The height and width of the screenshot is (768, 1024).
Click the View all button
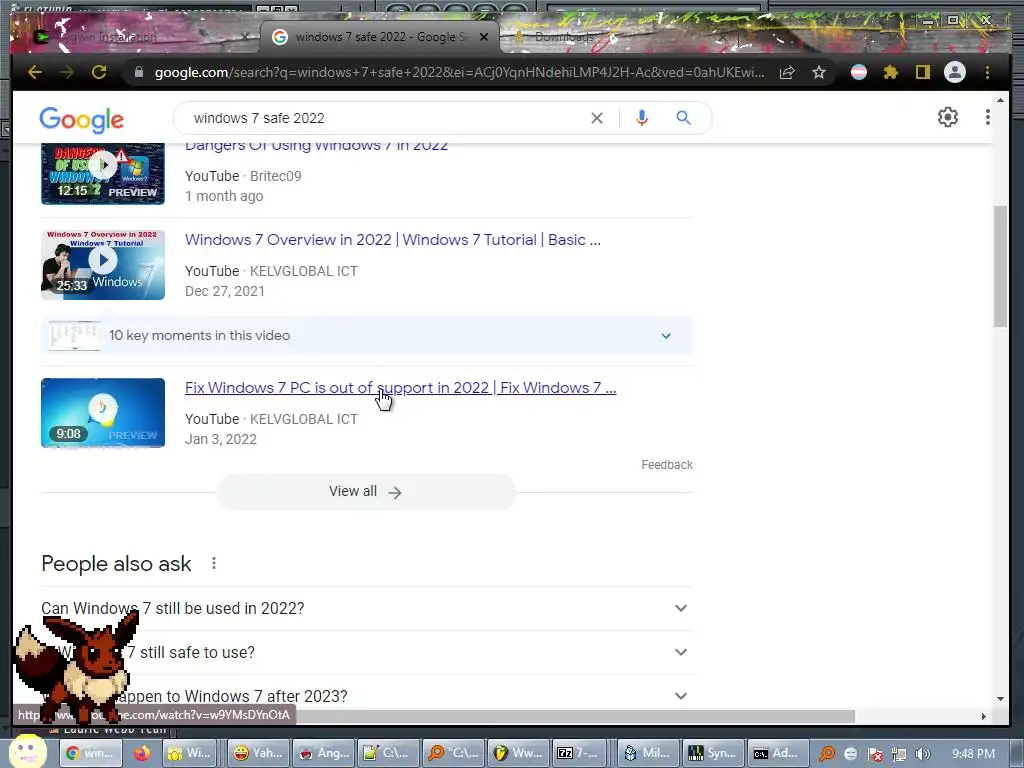[366, 492]
